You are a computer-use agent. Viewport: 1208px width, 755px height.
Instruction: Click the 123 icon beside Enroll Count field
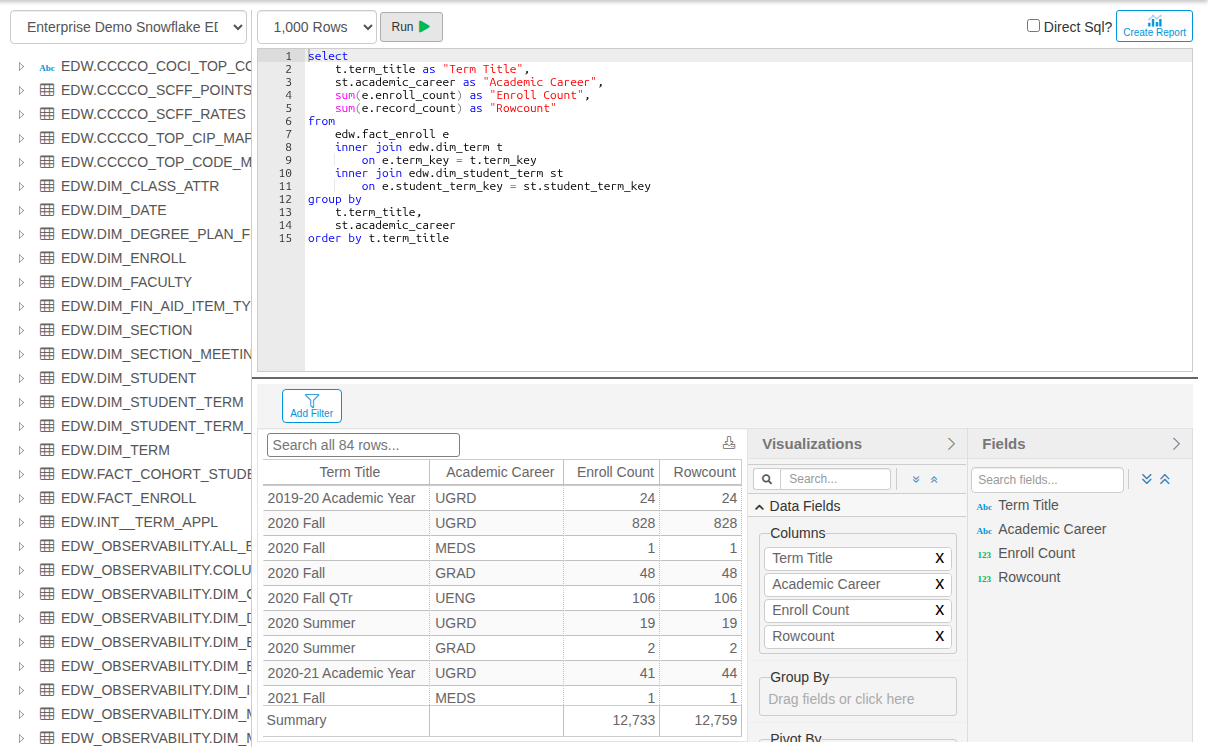pos(984,554)
